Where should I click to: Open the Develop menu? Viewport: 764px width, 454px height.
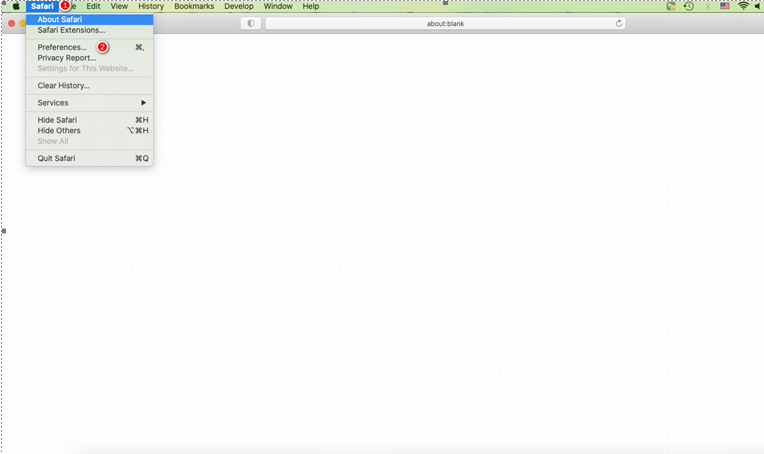tap(239, 6)
